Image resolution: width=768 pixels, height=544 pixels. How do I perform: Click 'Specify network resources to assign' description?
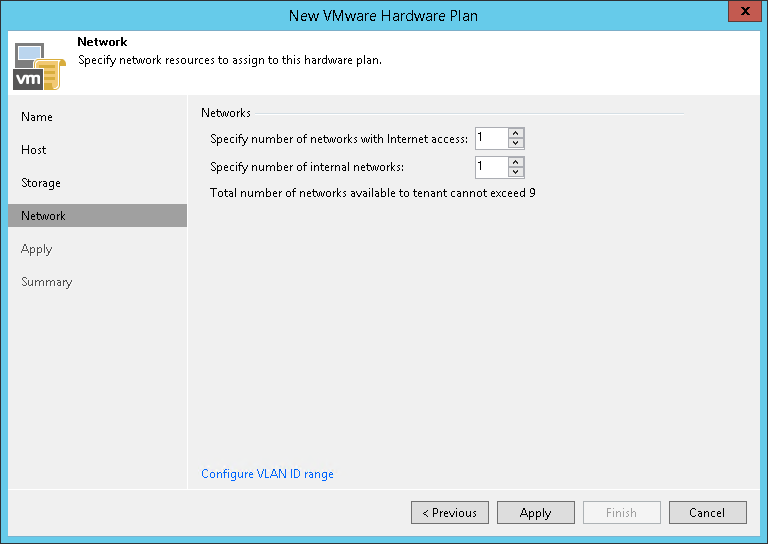(x=230, y=60)
